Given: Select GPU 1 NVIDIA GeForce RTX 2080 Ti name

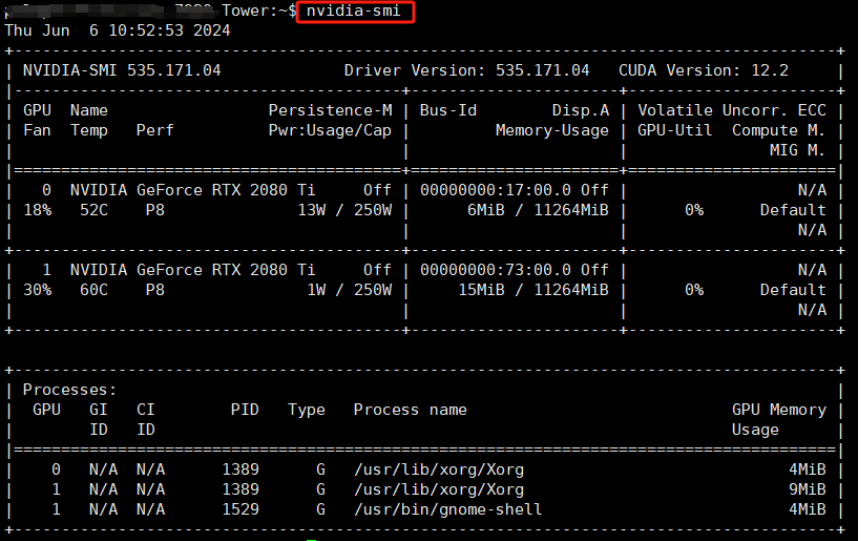Looking at the screenshot, I should pyautogui.click(x=192, y=270).
